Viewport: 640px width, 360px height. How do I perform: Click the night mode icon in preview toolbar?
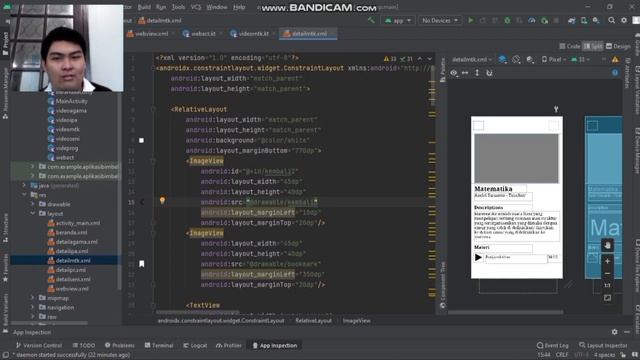[530, 60]
